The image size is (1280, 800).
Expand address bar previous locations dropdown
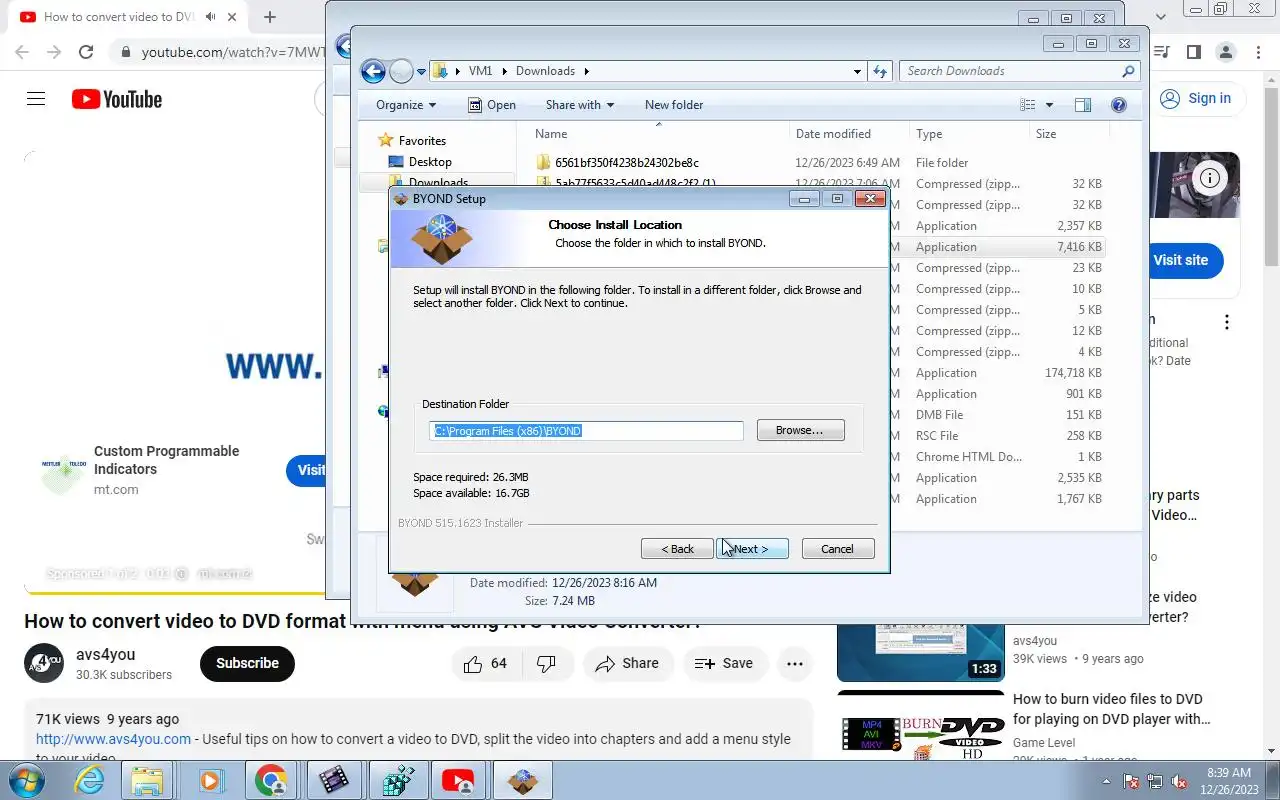click(858, 71)
